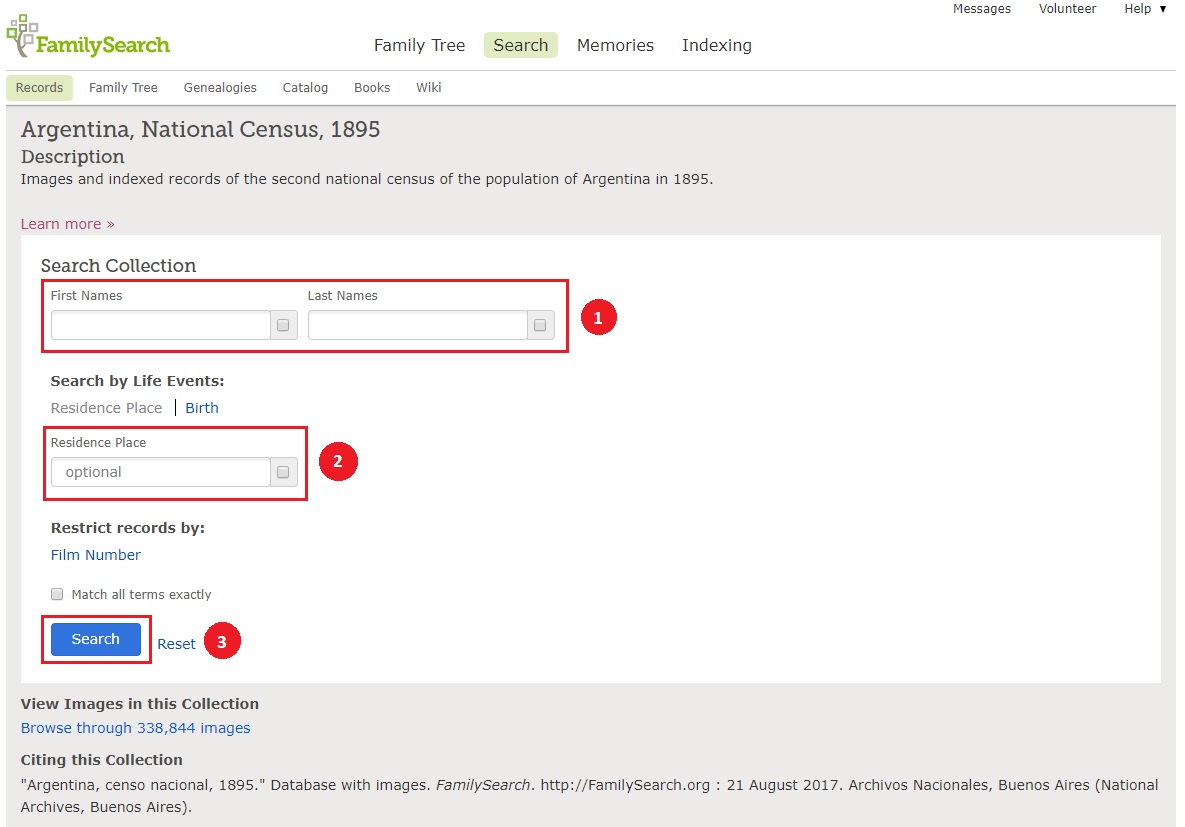Tick the exact-match box beside First Names

(283, 325)
